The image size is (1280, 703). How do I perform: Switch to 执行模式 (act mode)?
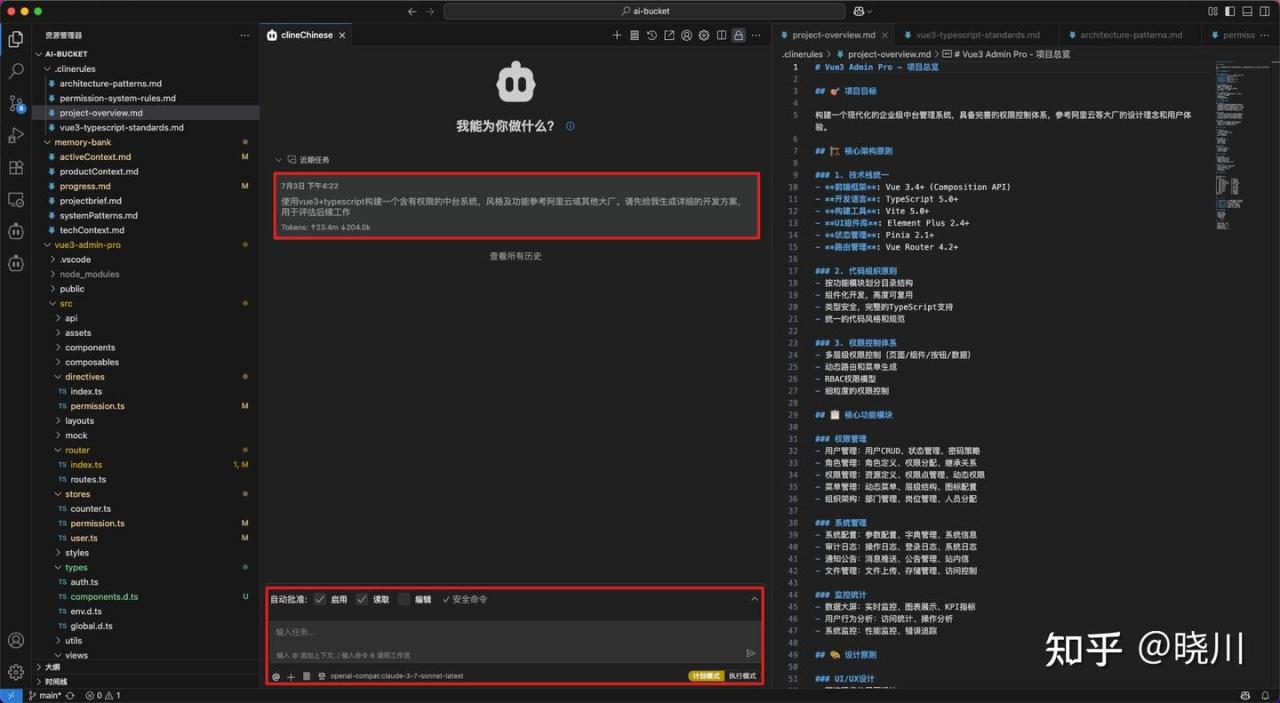[x=742, y=676]
